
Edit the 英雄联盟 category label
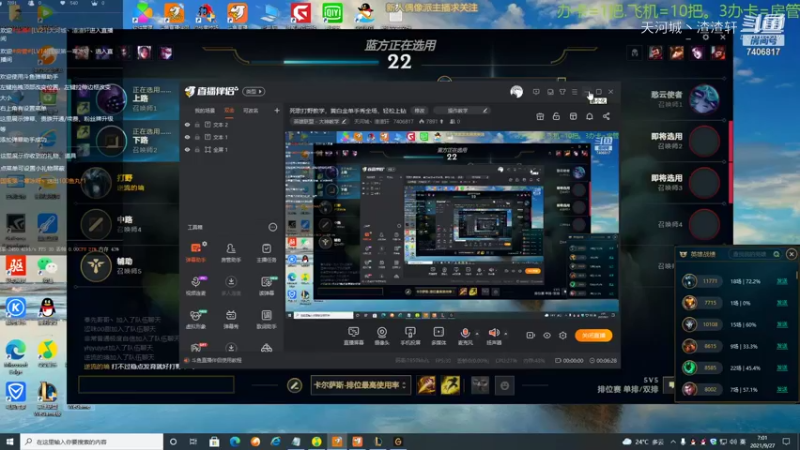click(x=320, y=121)
